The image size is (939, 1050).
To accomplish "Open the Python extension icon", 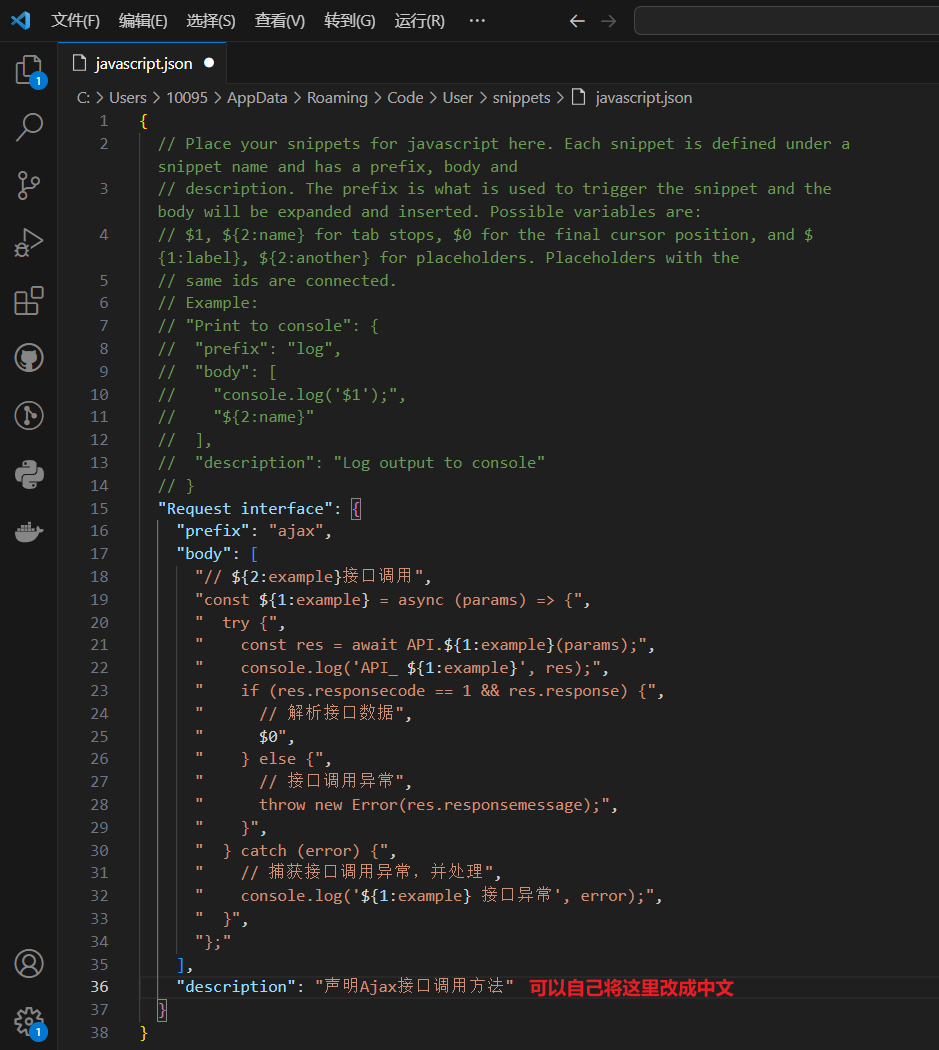I will click(x=29, y=474).
